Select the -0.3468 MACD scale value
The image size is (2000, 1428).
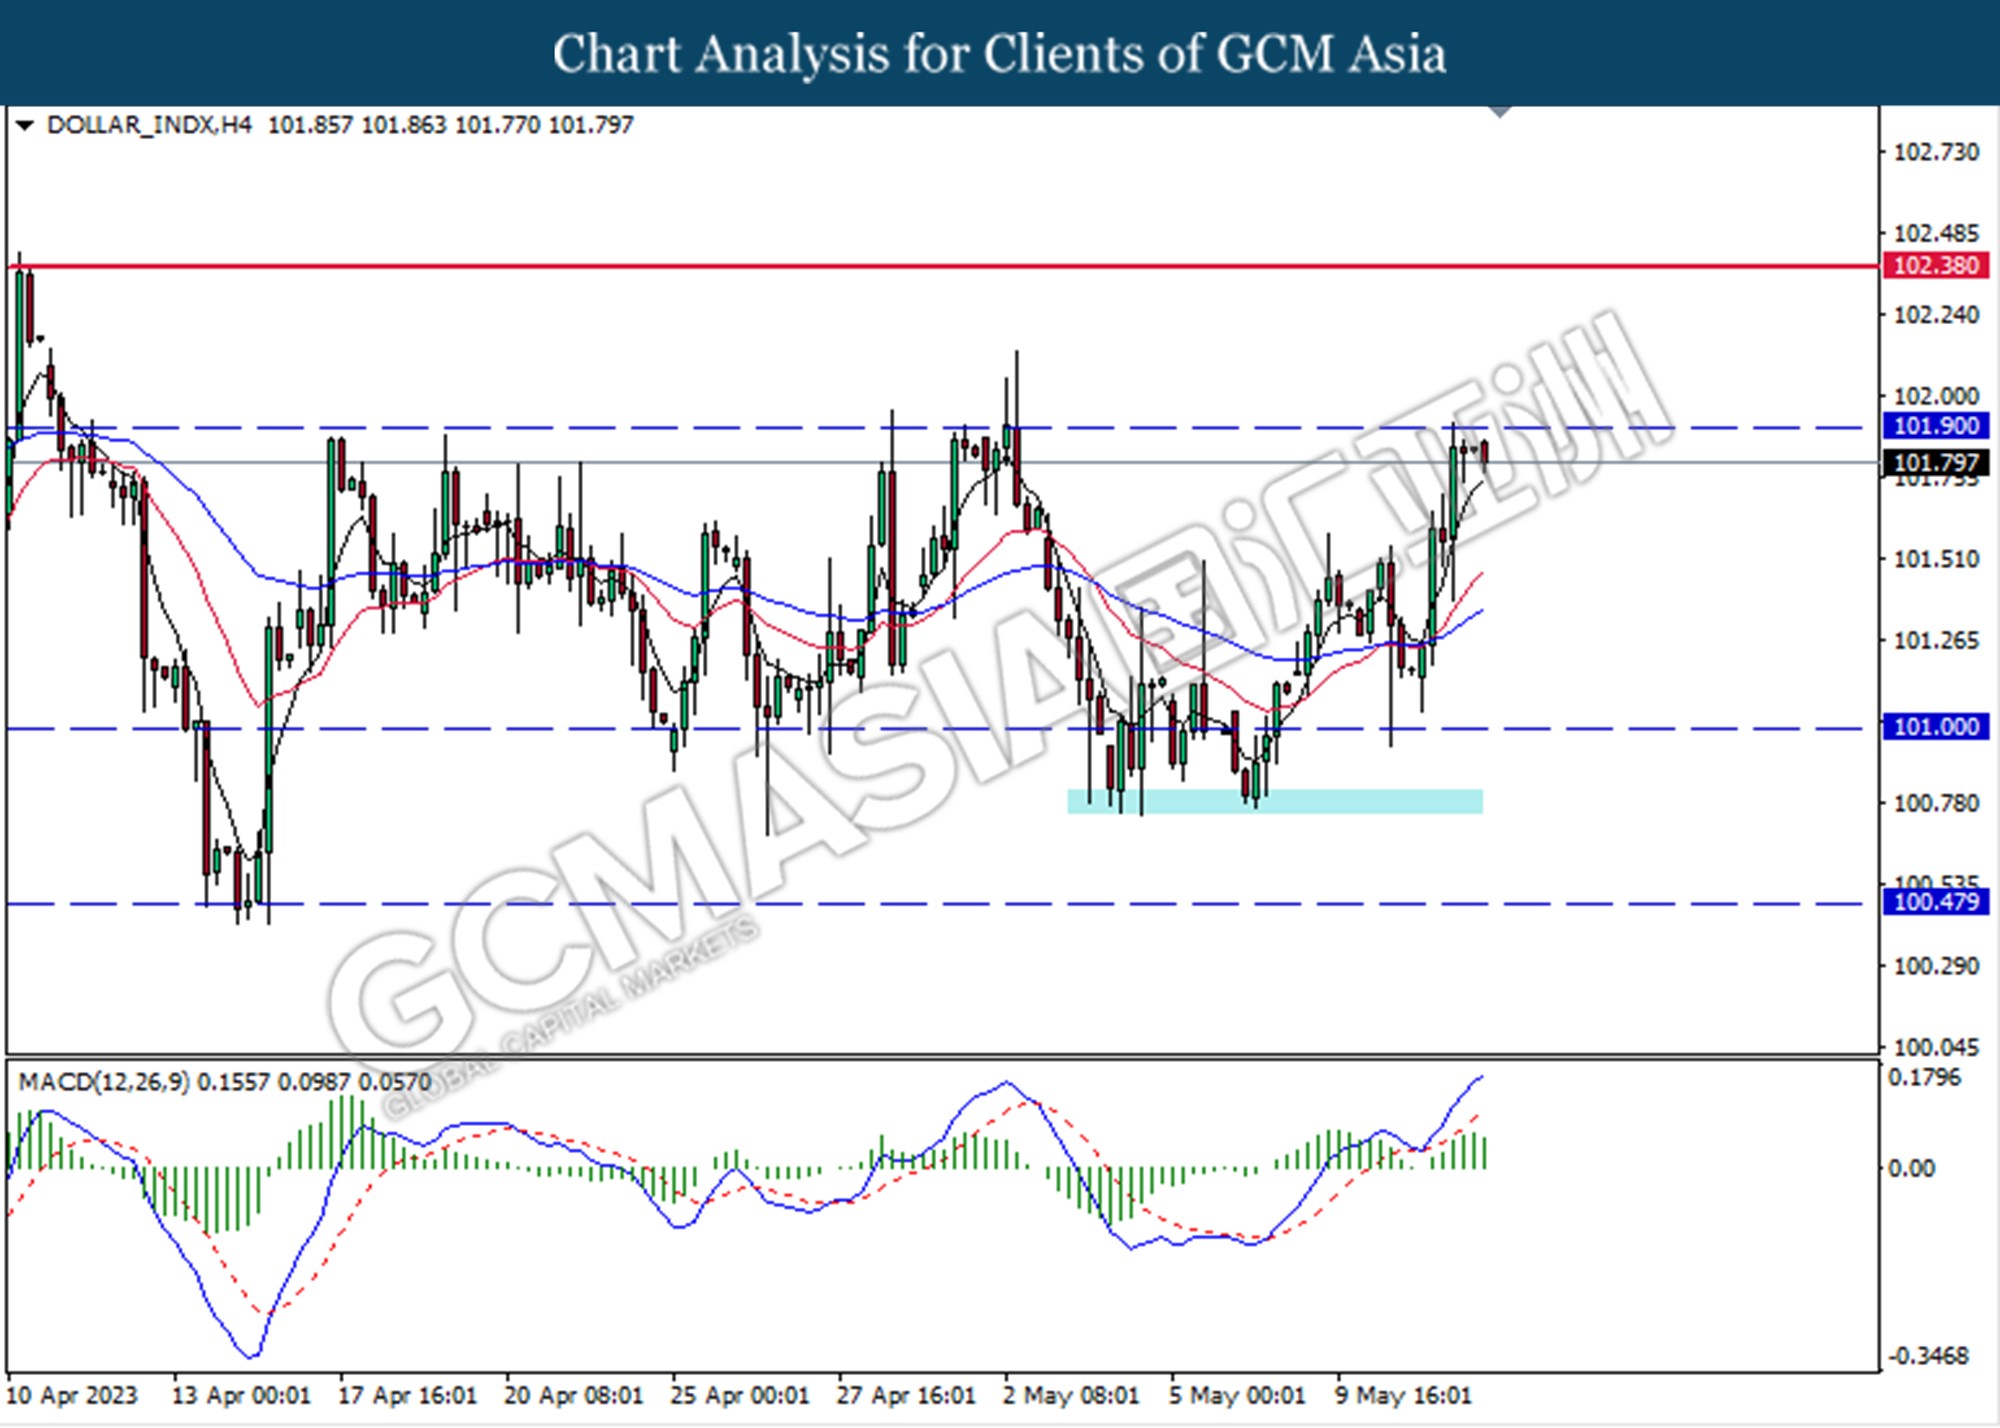click(x=1927, y=1356)
